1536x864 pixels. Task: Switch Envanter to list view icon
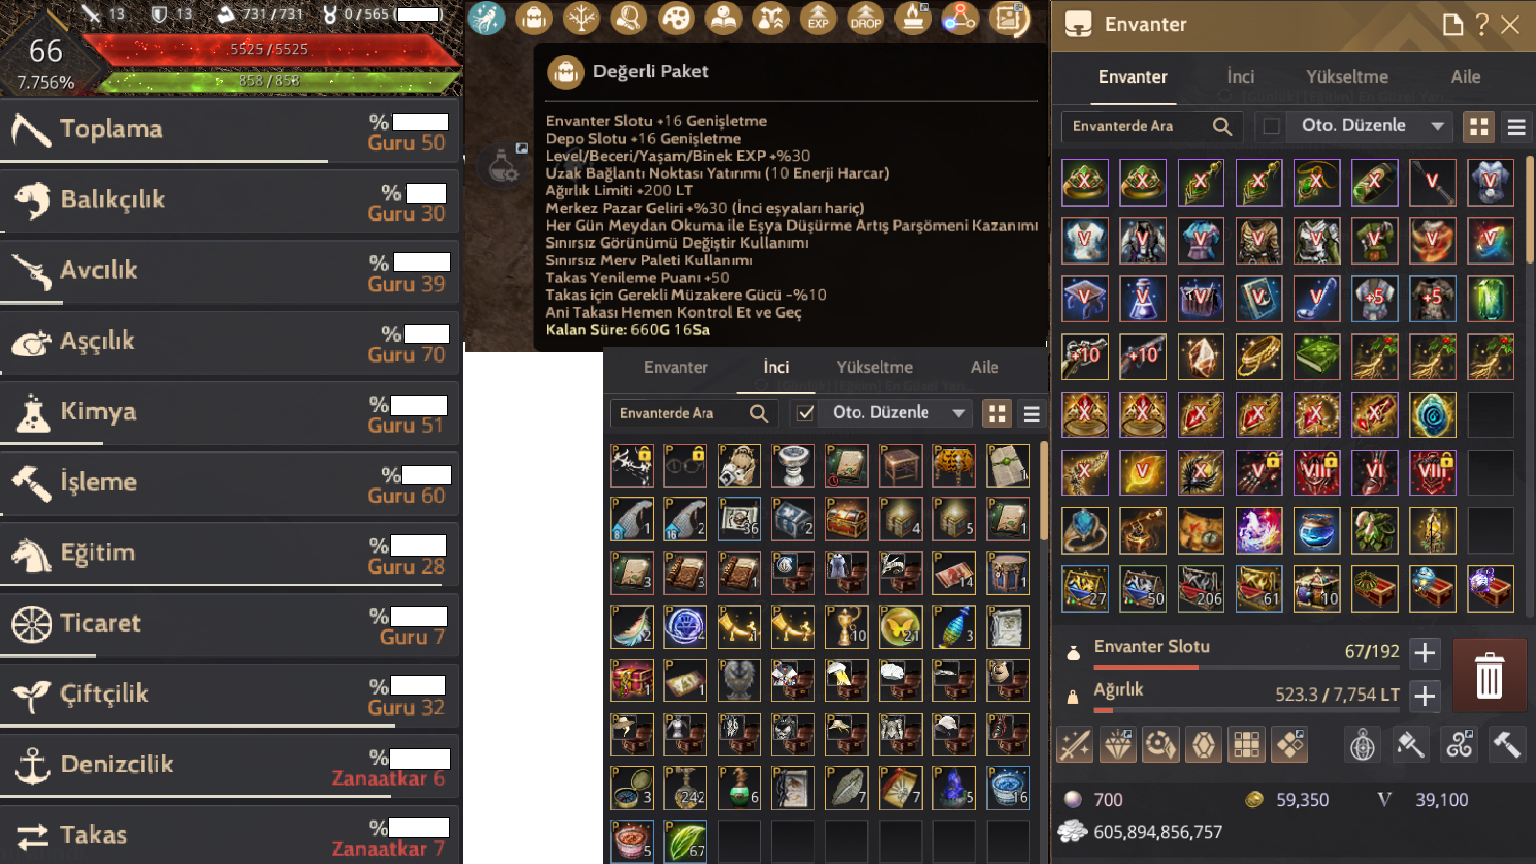click(1516, 126)
